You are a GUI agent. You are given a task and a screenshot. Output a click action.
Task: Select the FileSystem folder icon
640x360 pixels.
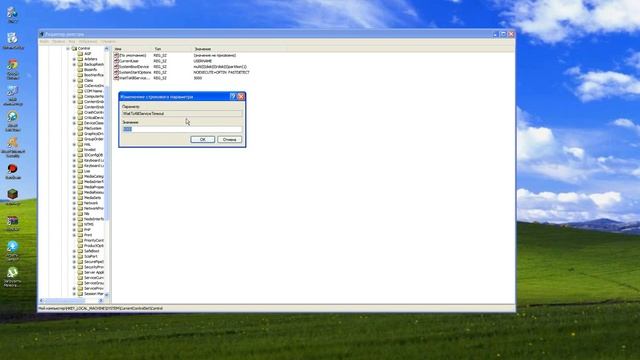click(x=80, y=128)
